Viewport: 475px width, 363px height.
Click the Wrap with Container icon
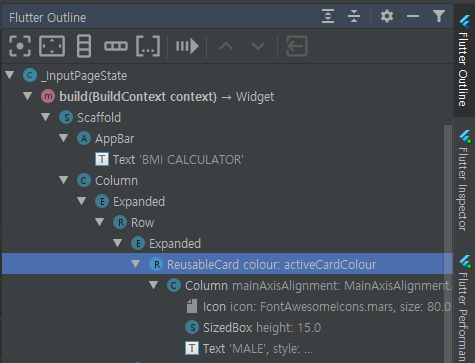click(148, 46)
